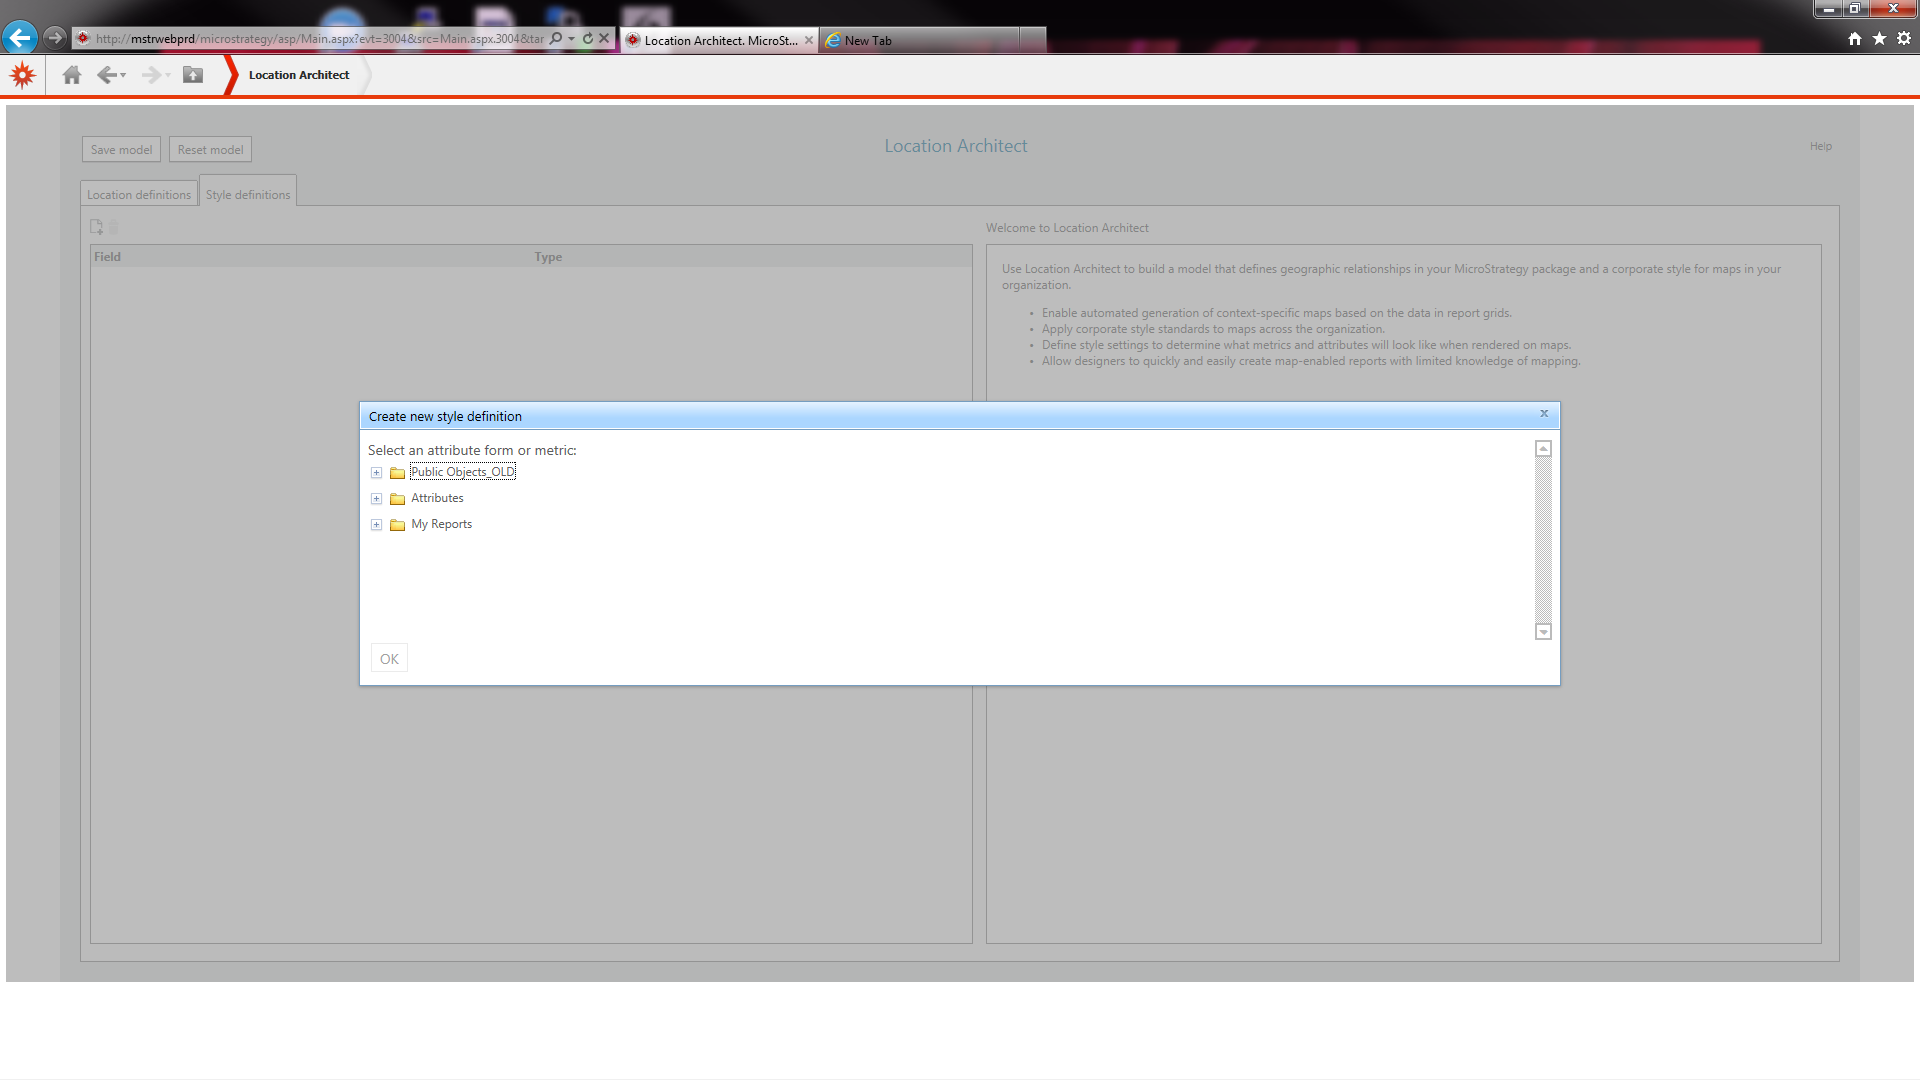
Task: Click the MicroStrategy toolbar forward arrow
Action: [151, 75]
